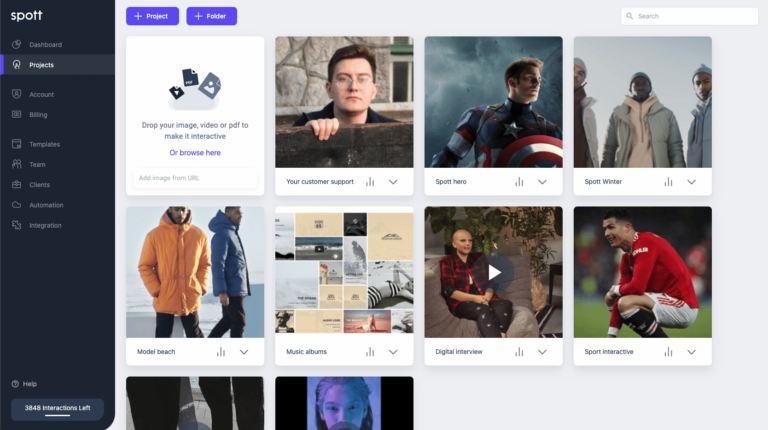Click the Music albums project title
This screenshot has height=430, width=768.
[306, 352]
